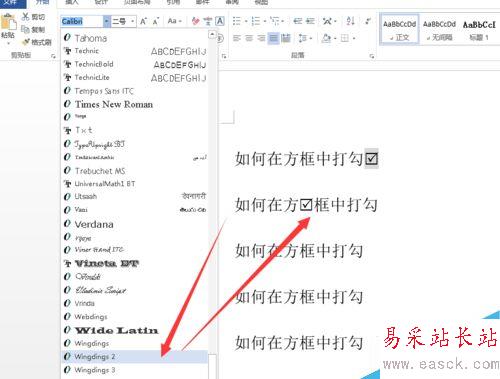The width and height of the screenshot is (500, 379).
Task: Open the Change Case Aa dropdown
Action: (x=174, y=21)
